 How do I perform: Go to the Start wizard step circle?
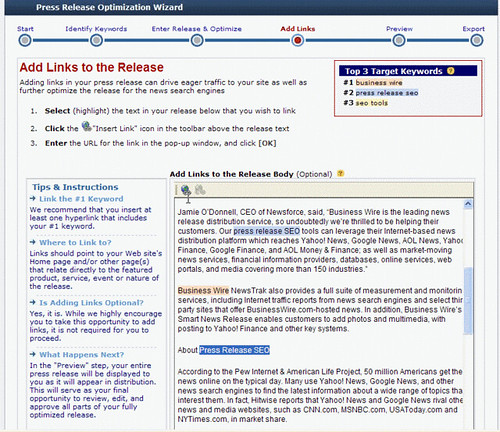pyautogui.click(x=25, y=41)
